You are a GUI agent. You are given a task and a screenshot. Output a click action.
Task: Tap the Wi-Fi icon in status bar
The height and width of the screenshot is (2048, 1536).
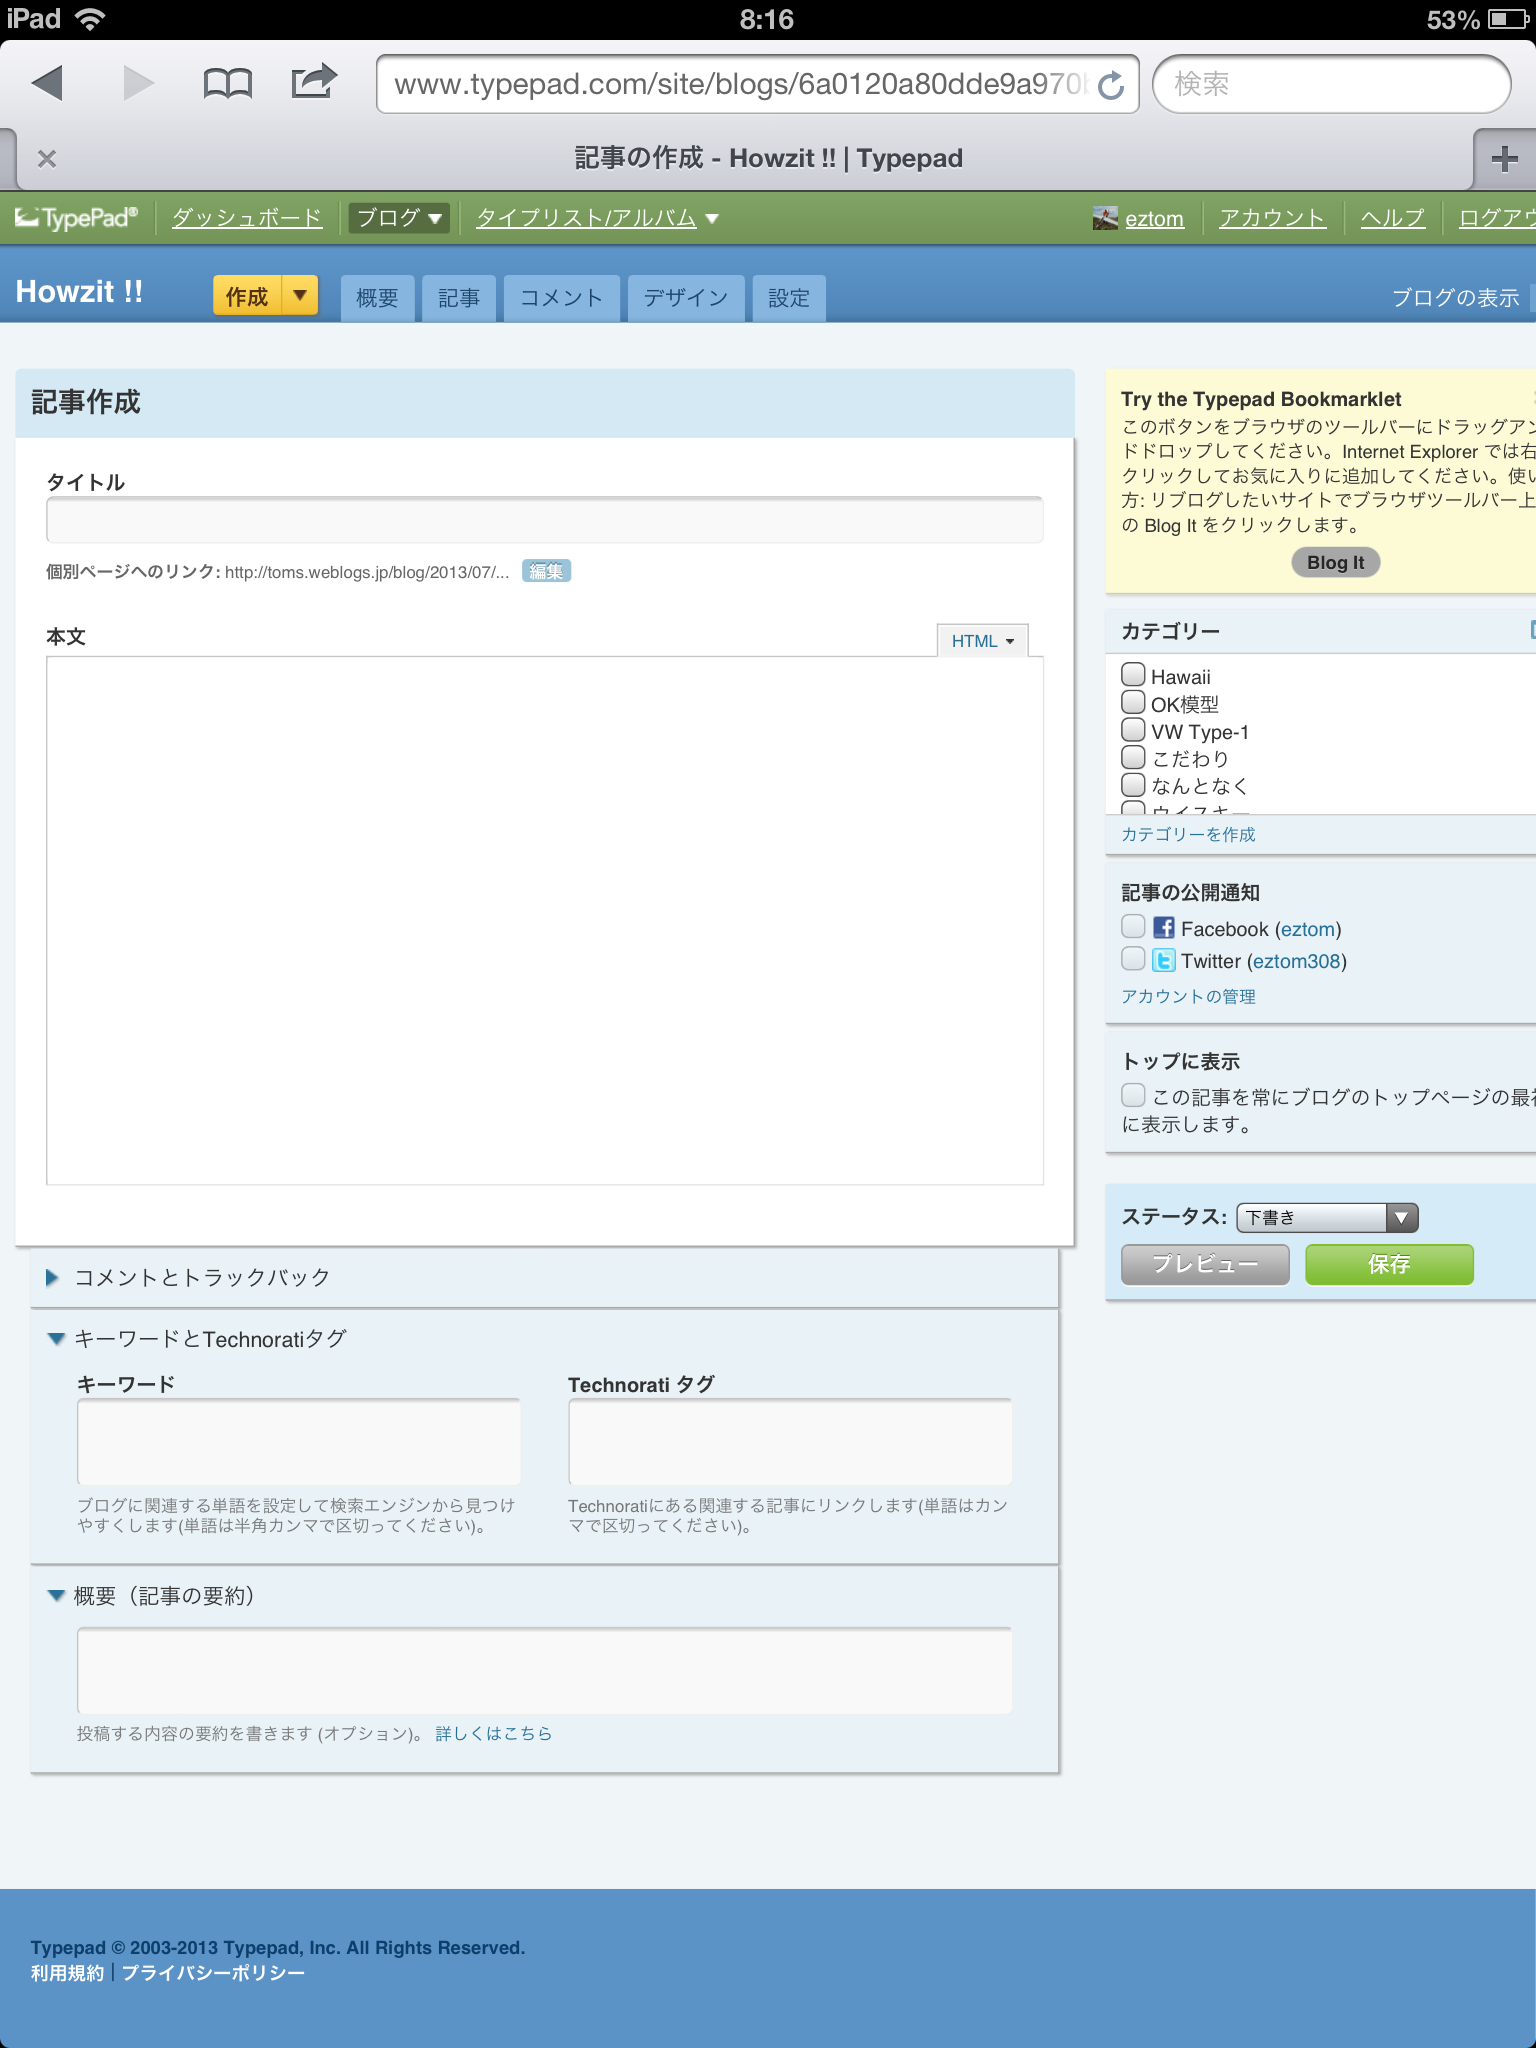[91, 19]
